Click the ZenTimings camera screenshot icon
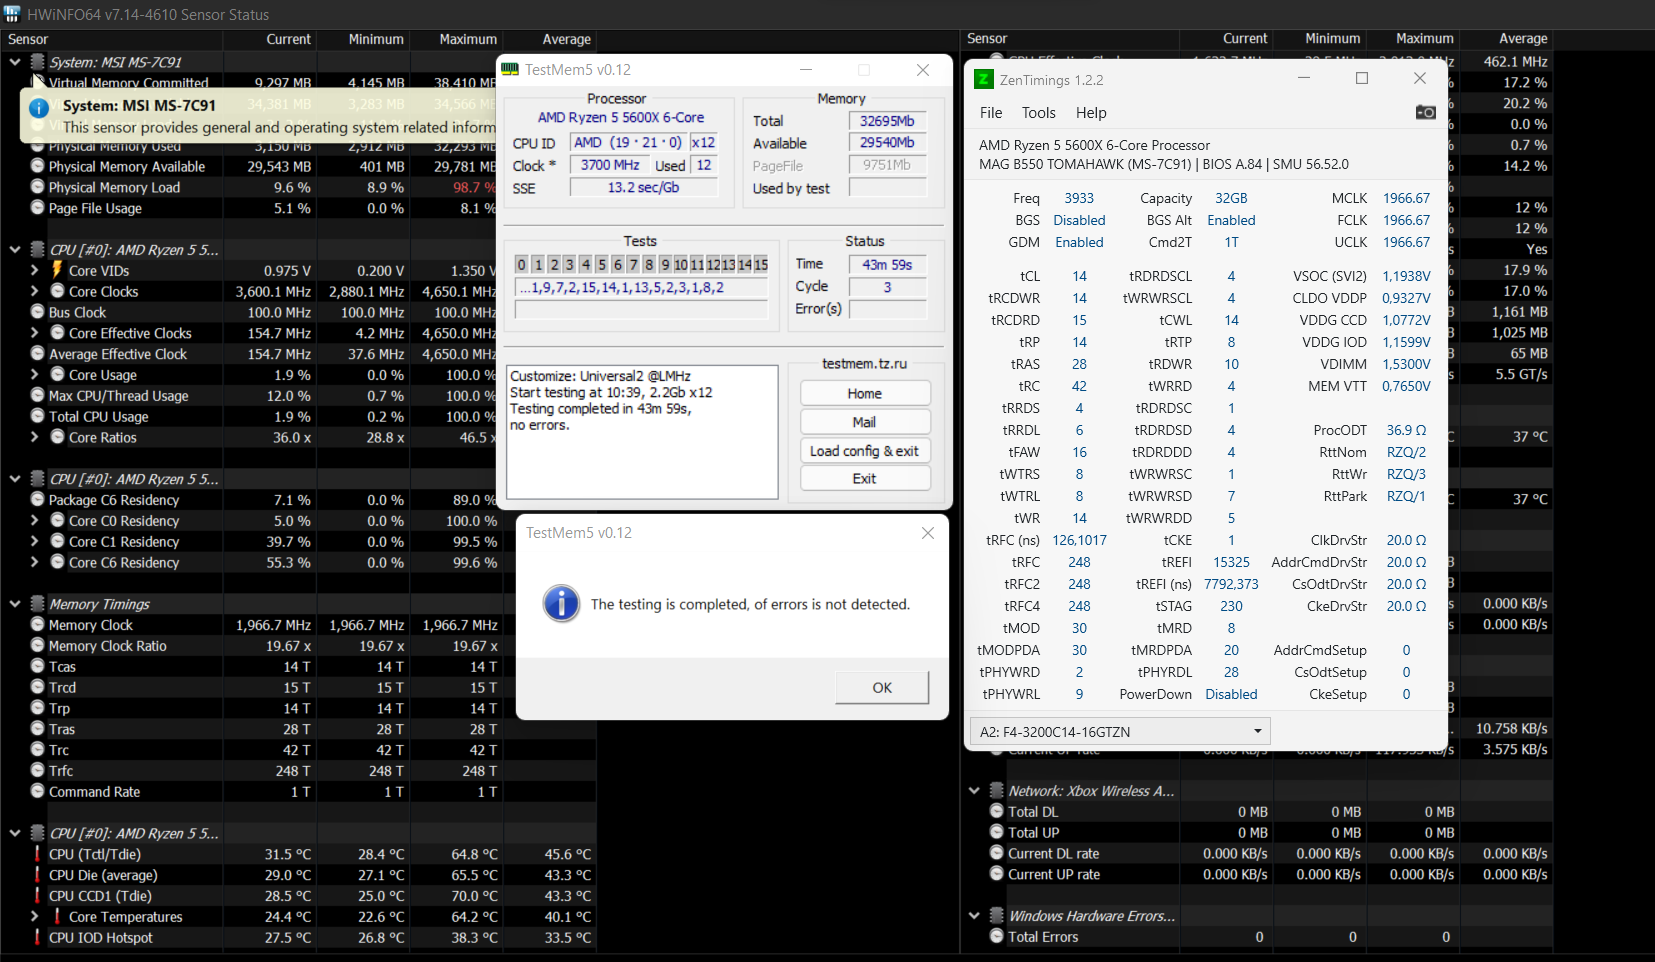The image size is (1655, 962). point(1426,112)
